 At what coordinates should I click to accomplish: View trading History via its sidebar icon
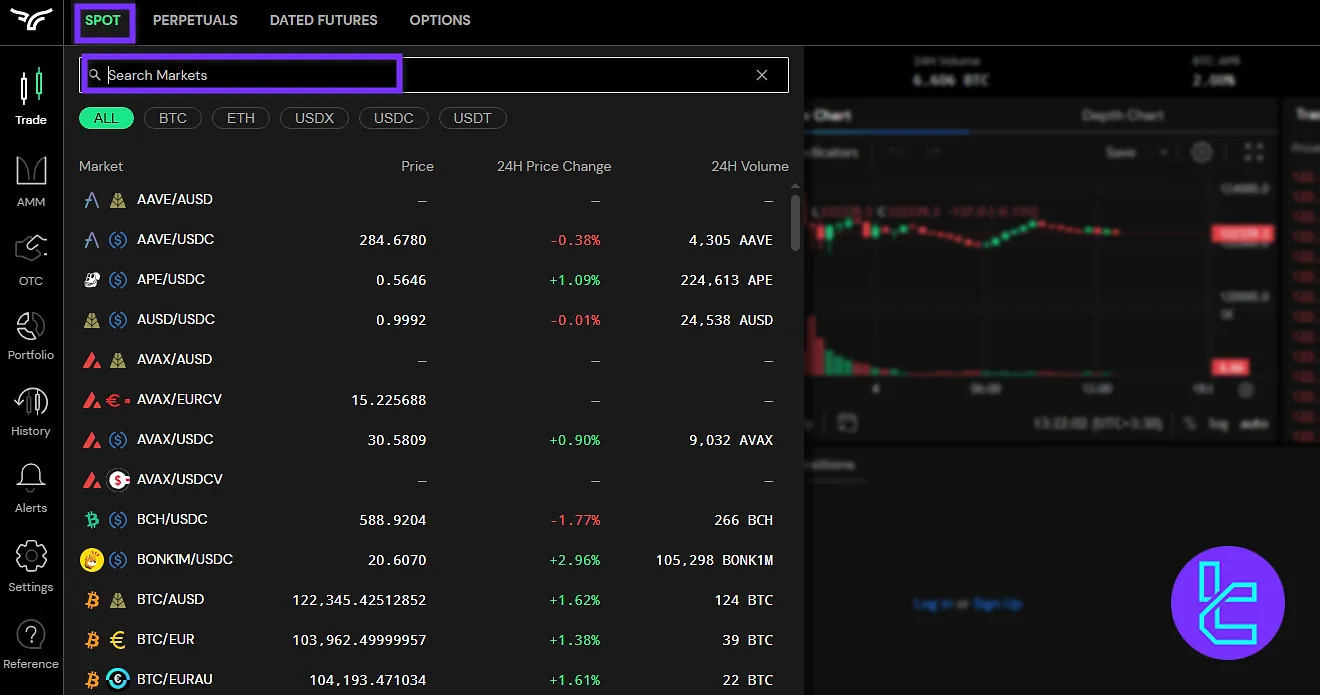[x=30, y=410]
